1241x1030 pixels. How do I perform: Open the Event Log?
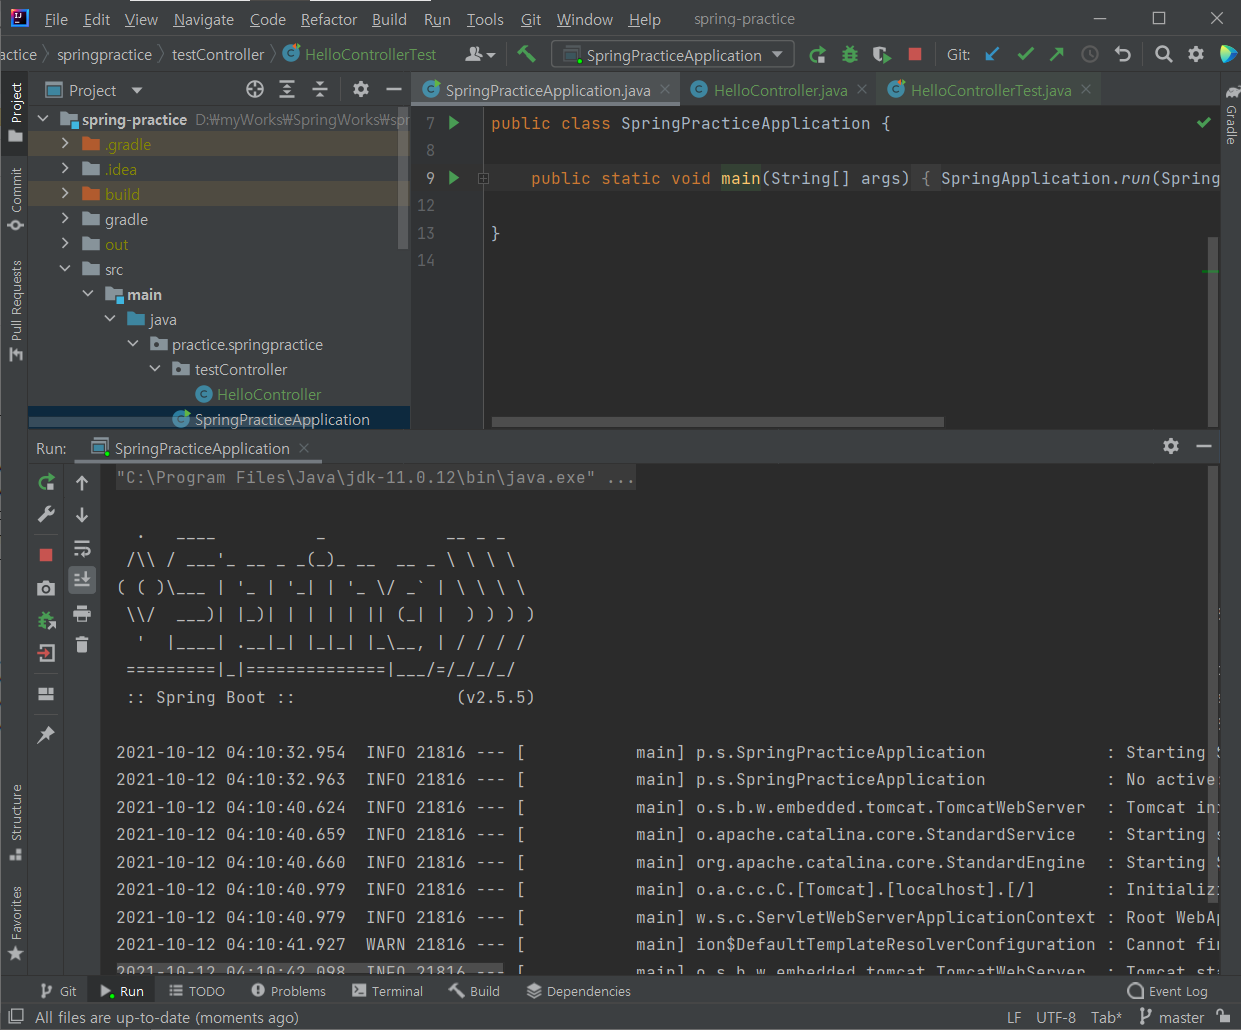pos(1167,991)
